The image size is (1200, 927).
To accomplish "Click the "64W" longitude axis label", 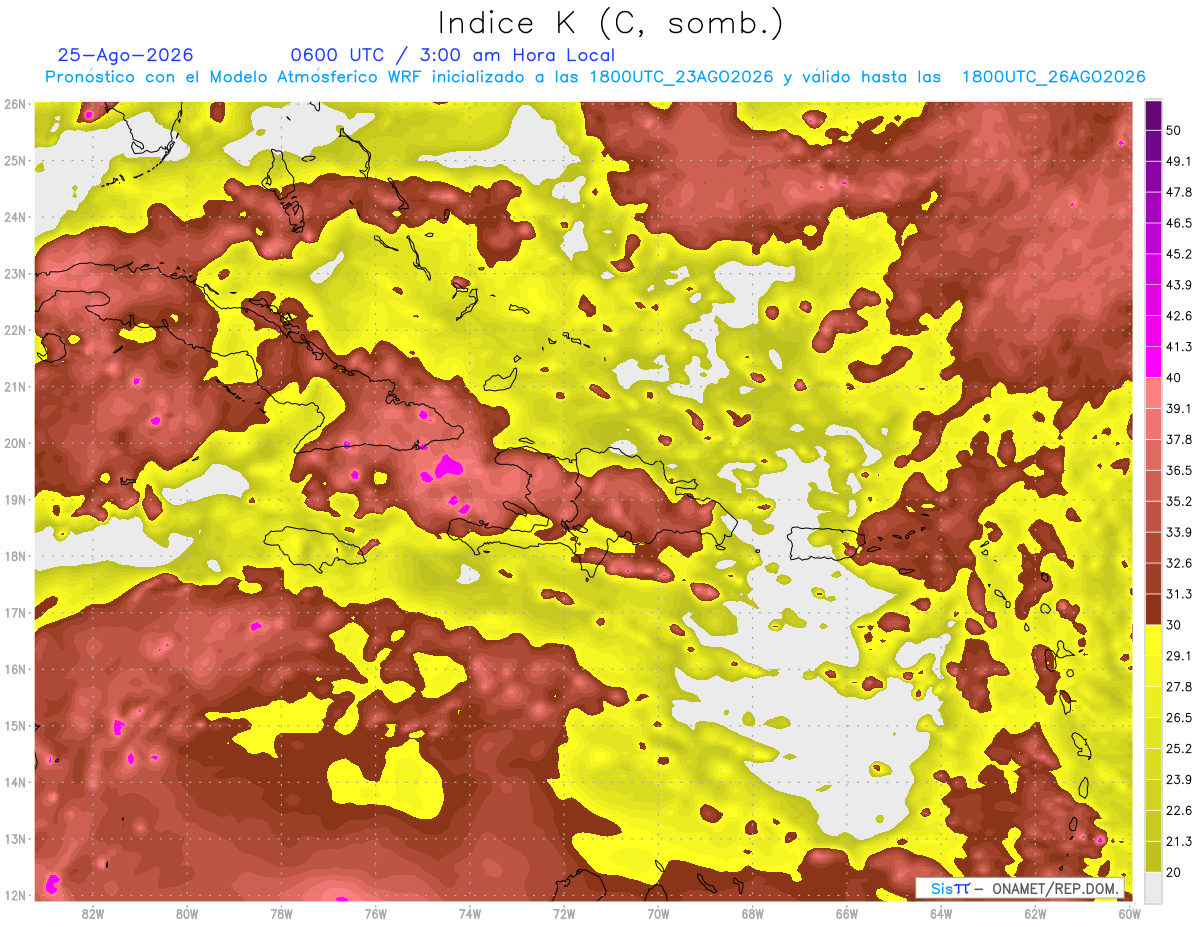I will (941, 913).
